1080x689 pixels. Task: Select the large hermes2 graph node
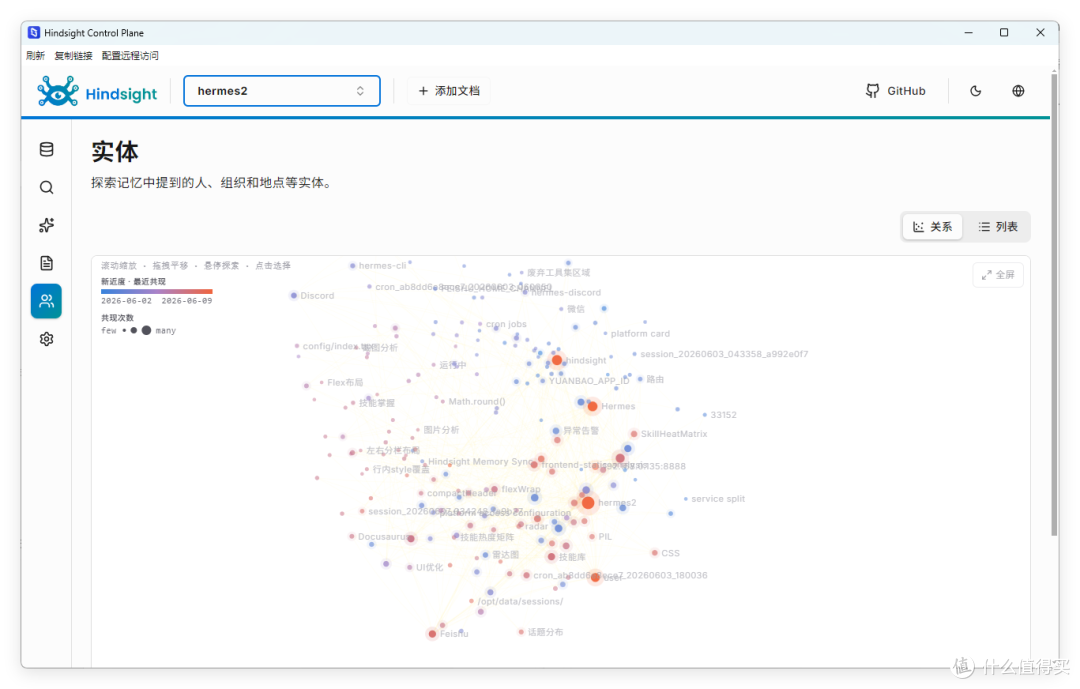[588, 503]
